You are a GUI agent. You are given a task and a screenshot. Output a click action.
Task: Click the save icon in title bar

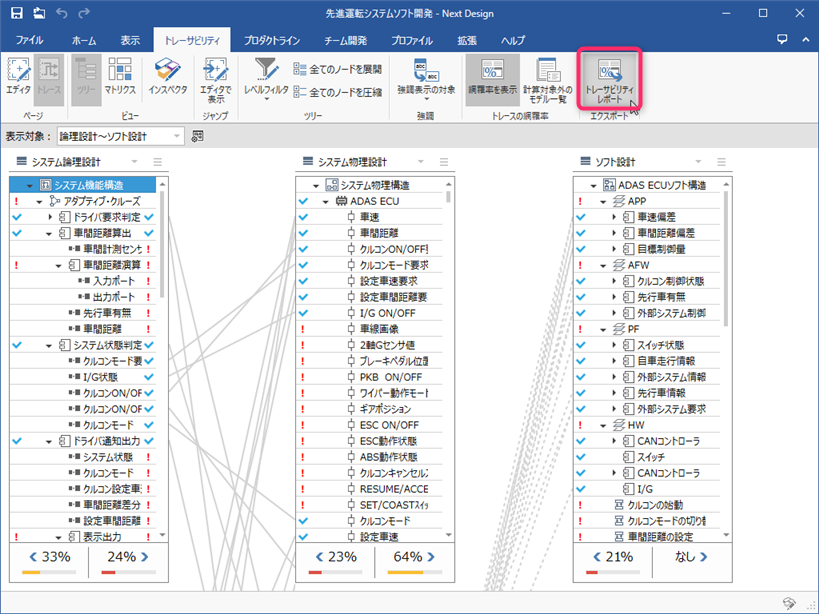click(17, 13)
